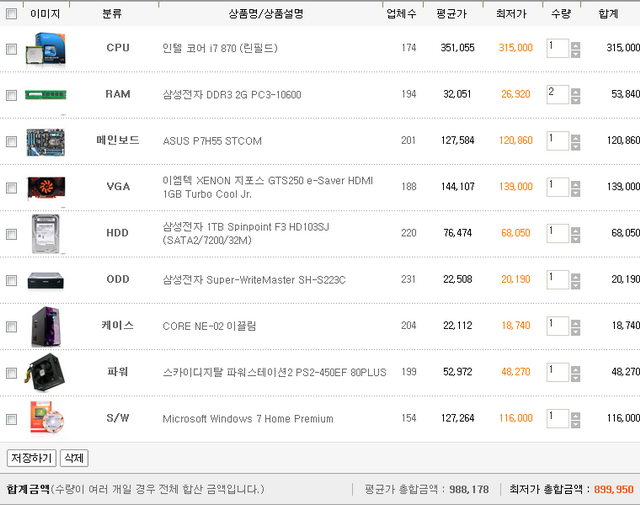Click the PS2-450EF power supply image
Image resolution: width=640 pixels, height=505 pixels.
tap(45, 372)
